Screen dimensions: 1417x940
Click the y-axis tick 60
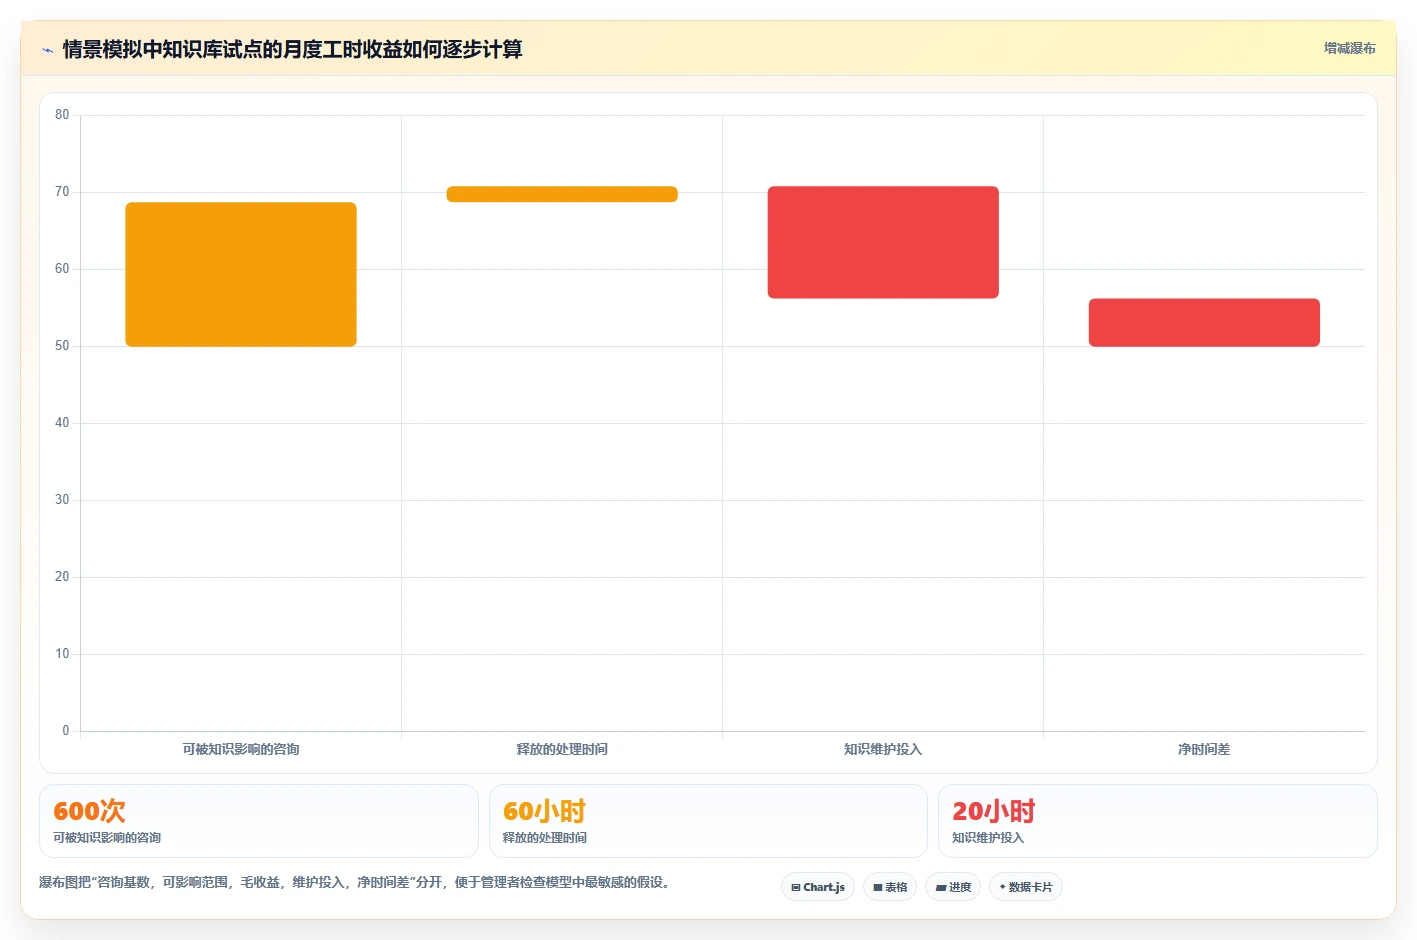62,269
